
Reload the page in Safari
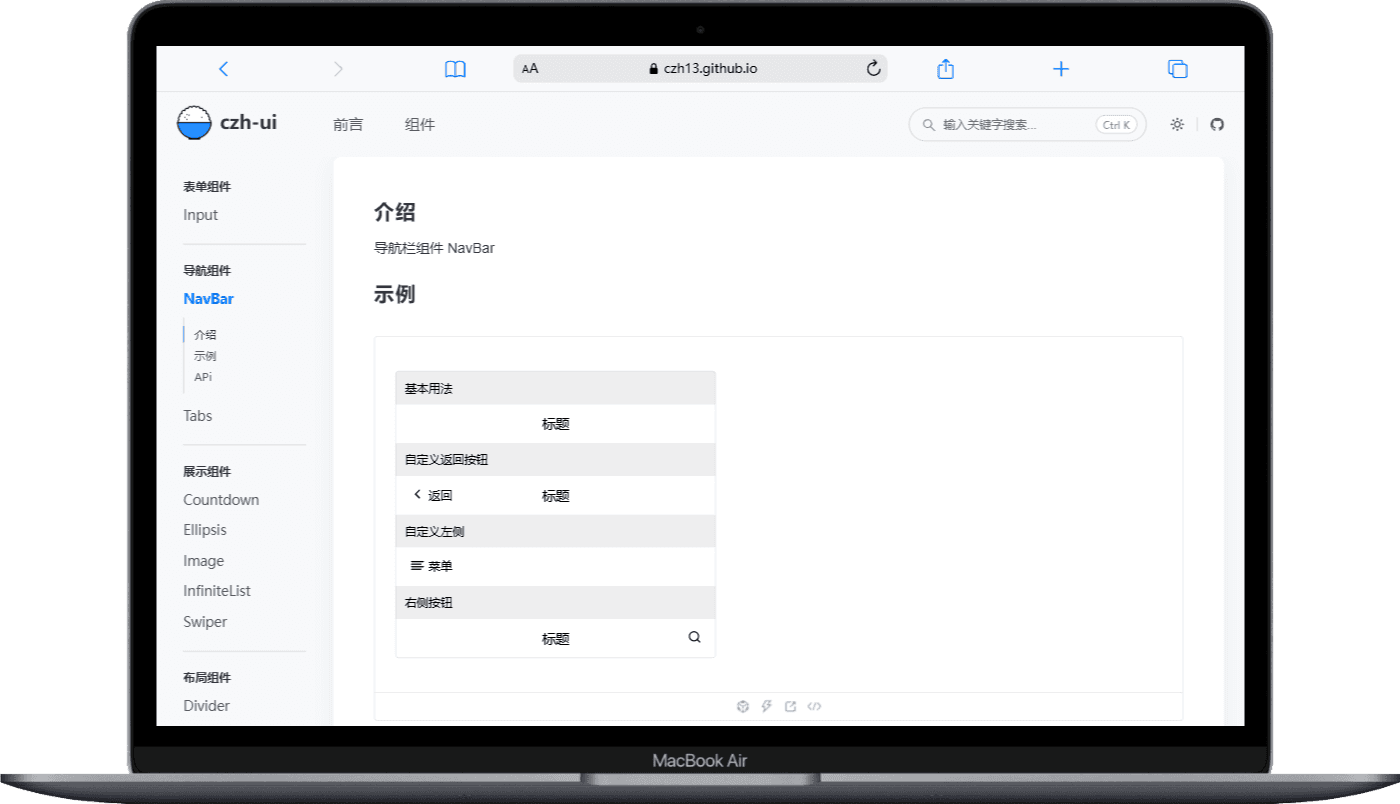coord(871,68)
